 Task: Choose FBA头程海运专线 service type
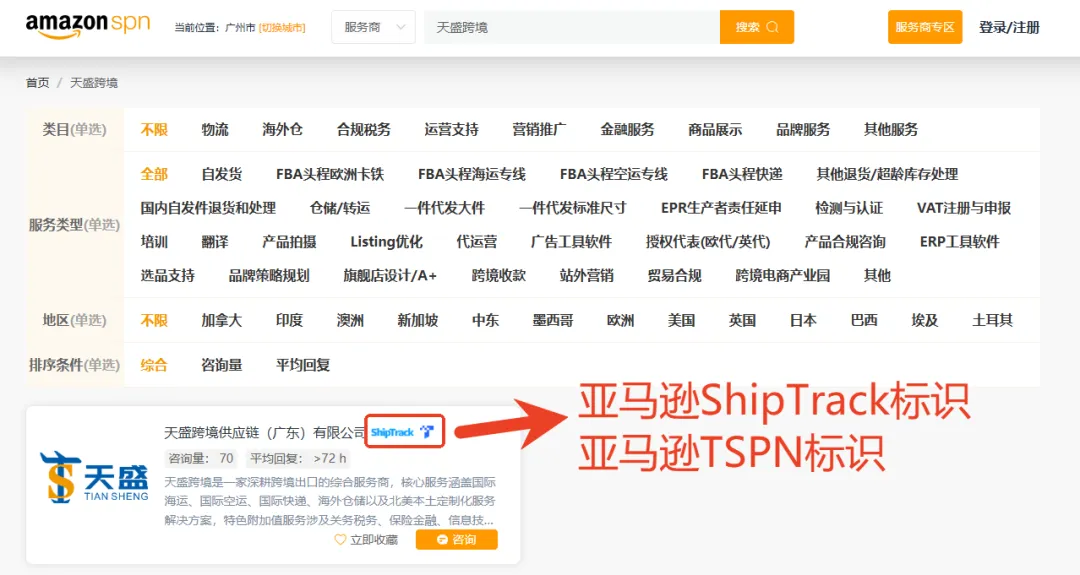pyautogui.click(x=472, y=174)
